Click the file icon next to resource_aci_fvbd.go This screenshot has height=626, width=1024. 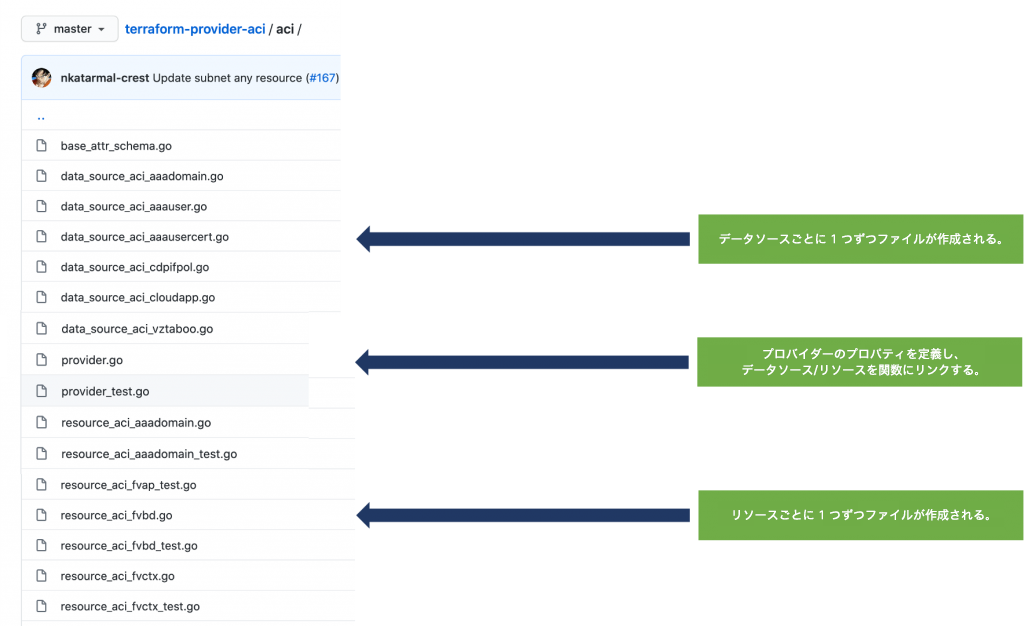click(x=41, y=515)
